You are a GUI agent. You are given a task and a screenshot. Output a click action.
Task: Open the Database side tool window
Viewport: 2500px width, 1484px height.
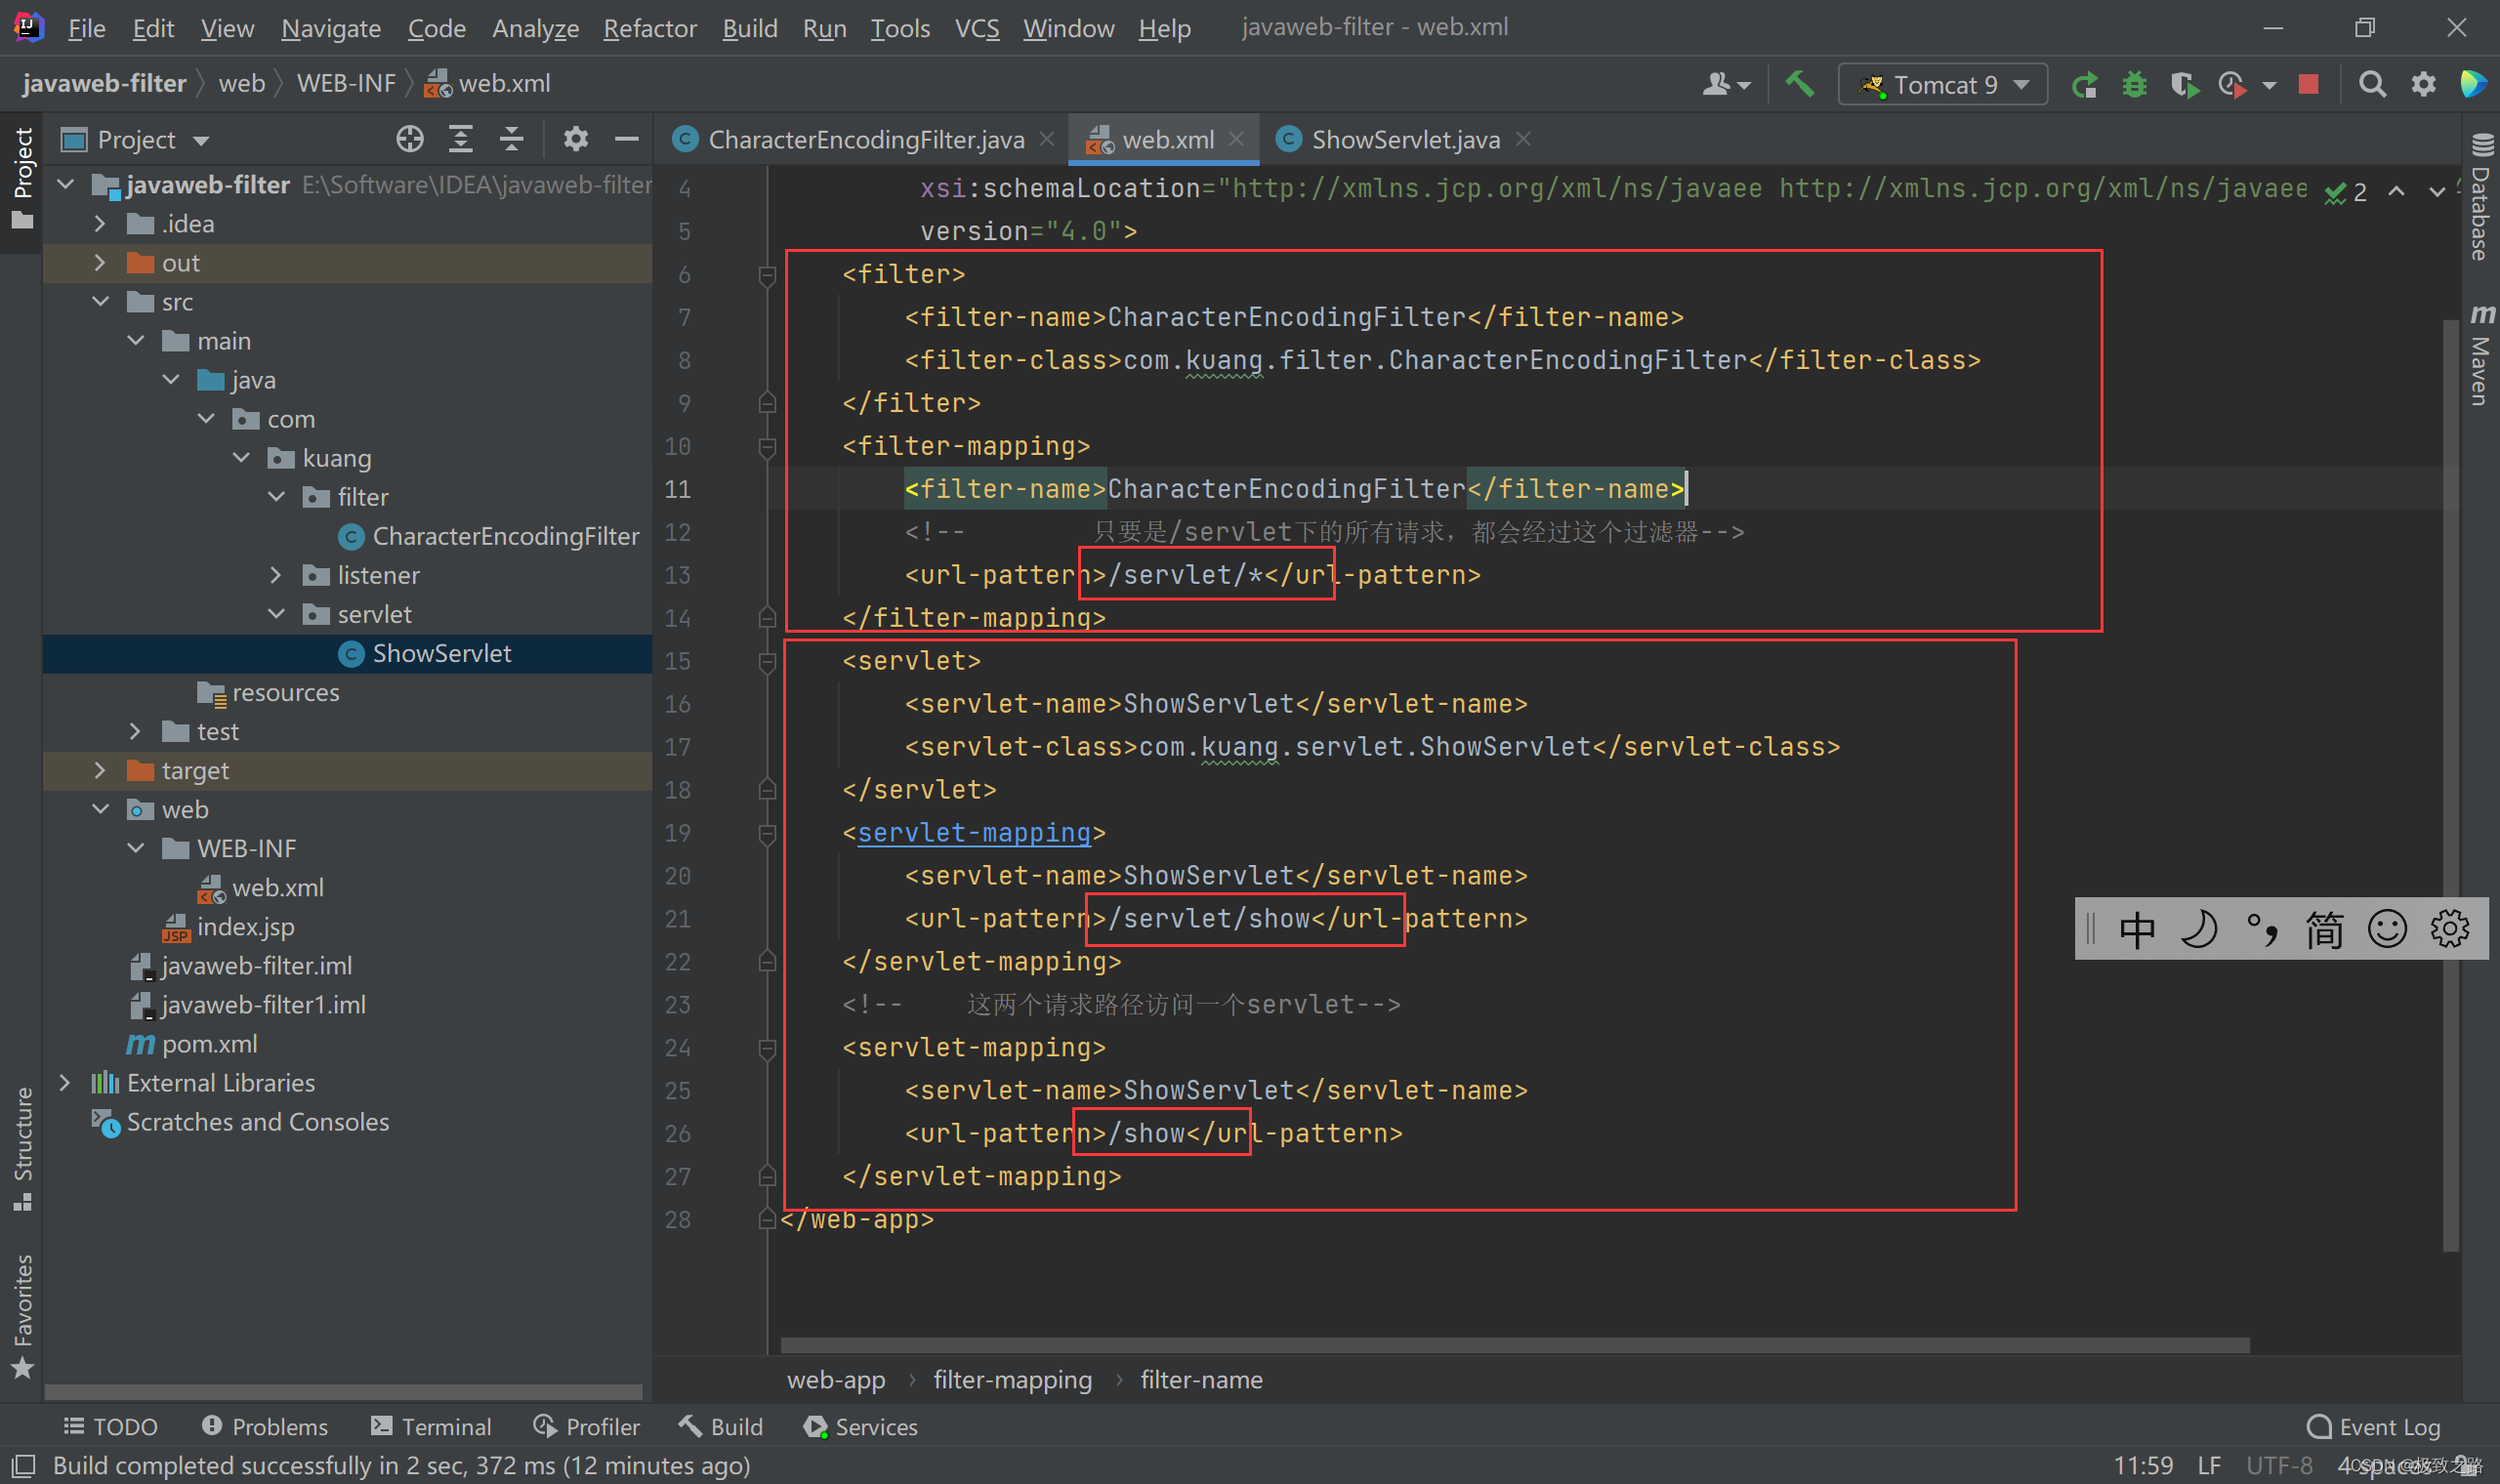point(2481,196)
